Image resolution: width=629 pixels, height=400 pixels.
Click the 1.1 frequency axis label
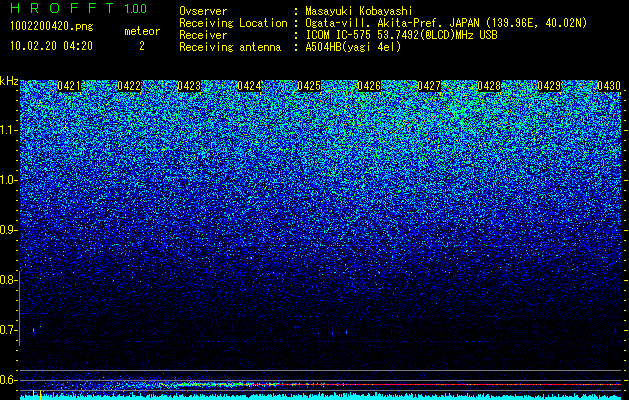pos(8,130)
